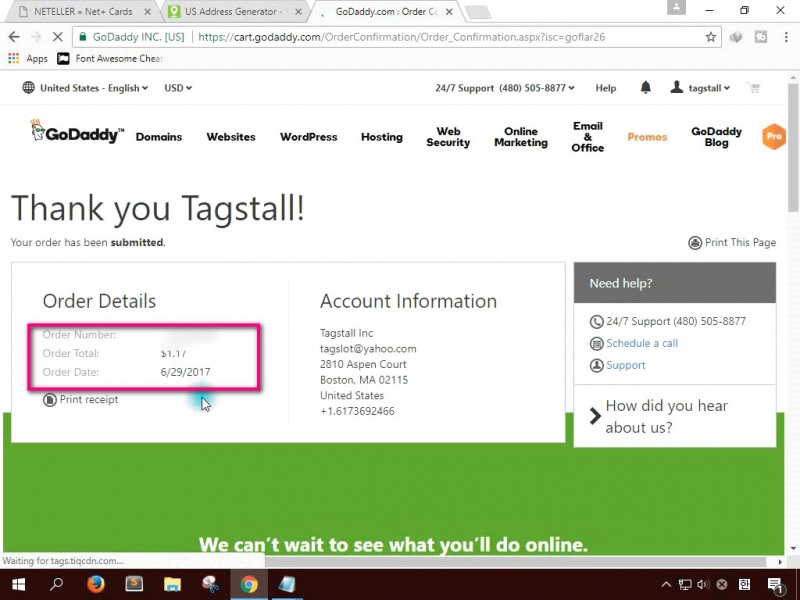Screen dimensions: 800x600
Task: Open the notebook app on taskbar
Action: click(x=287, y=585)
